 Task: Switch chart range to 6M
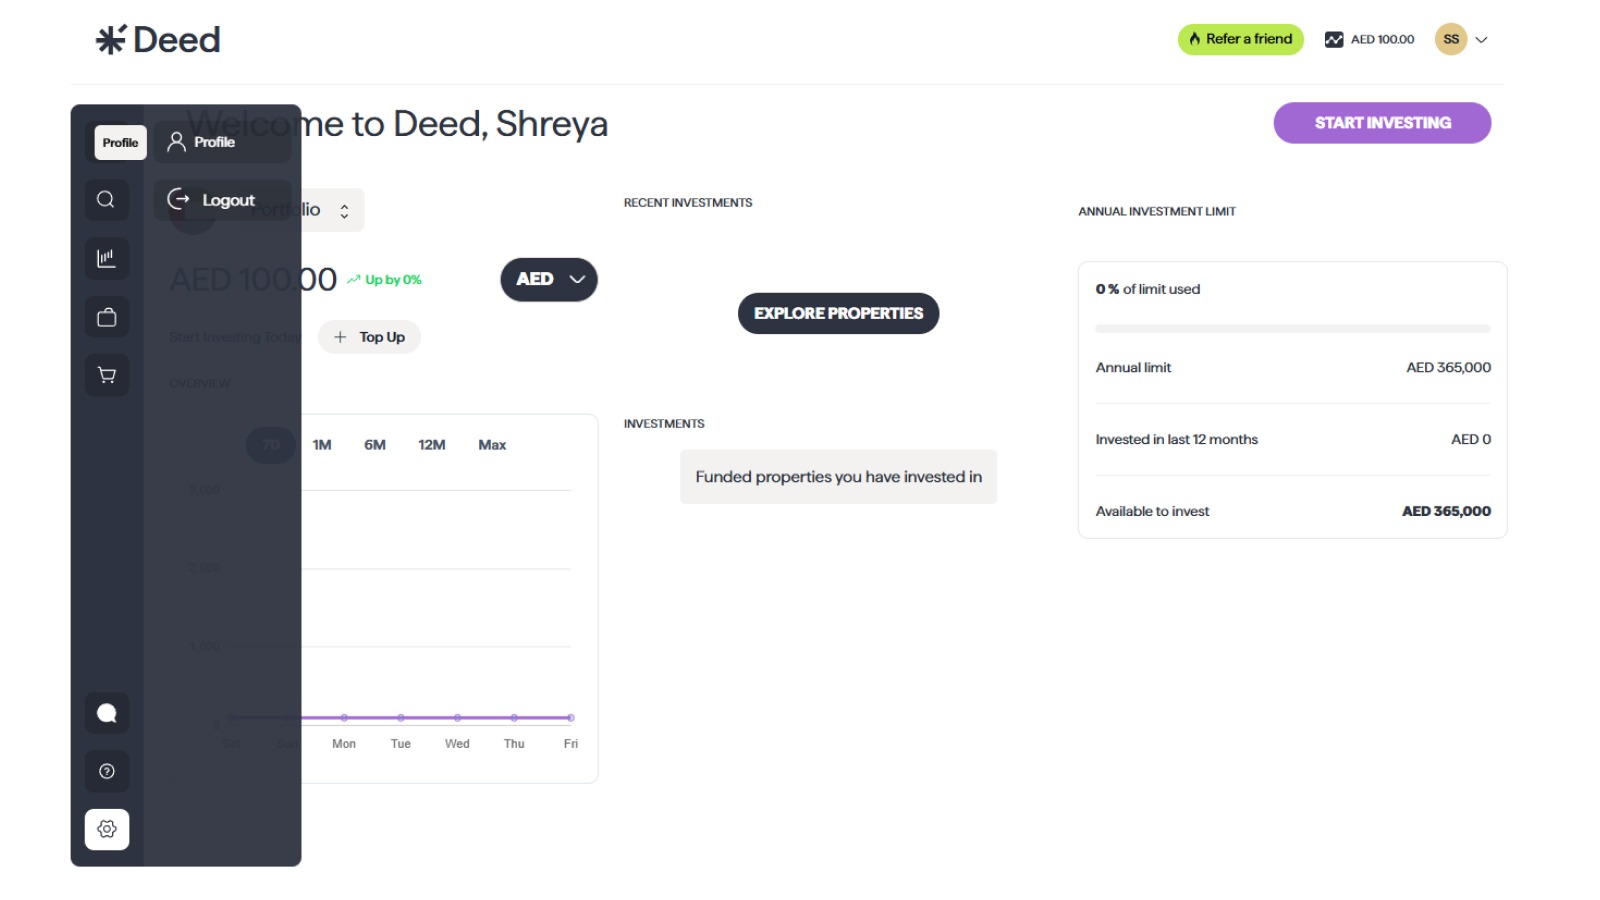click(375, 445)
